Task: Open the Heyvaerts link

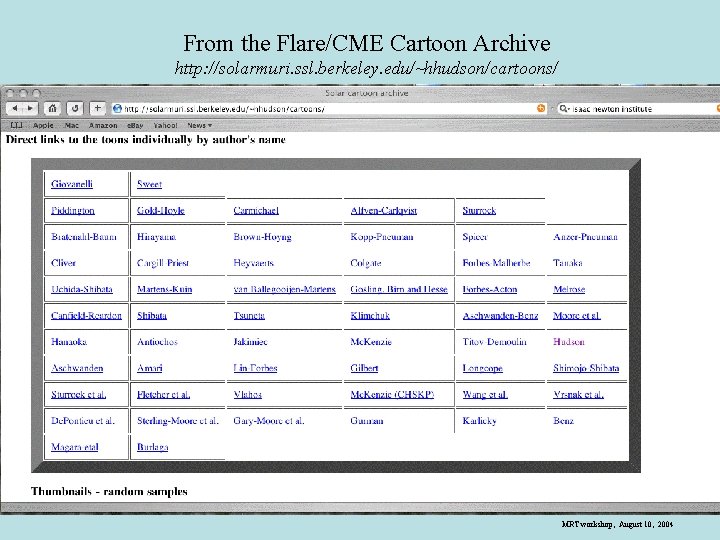Action: coord(253,263)
